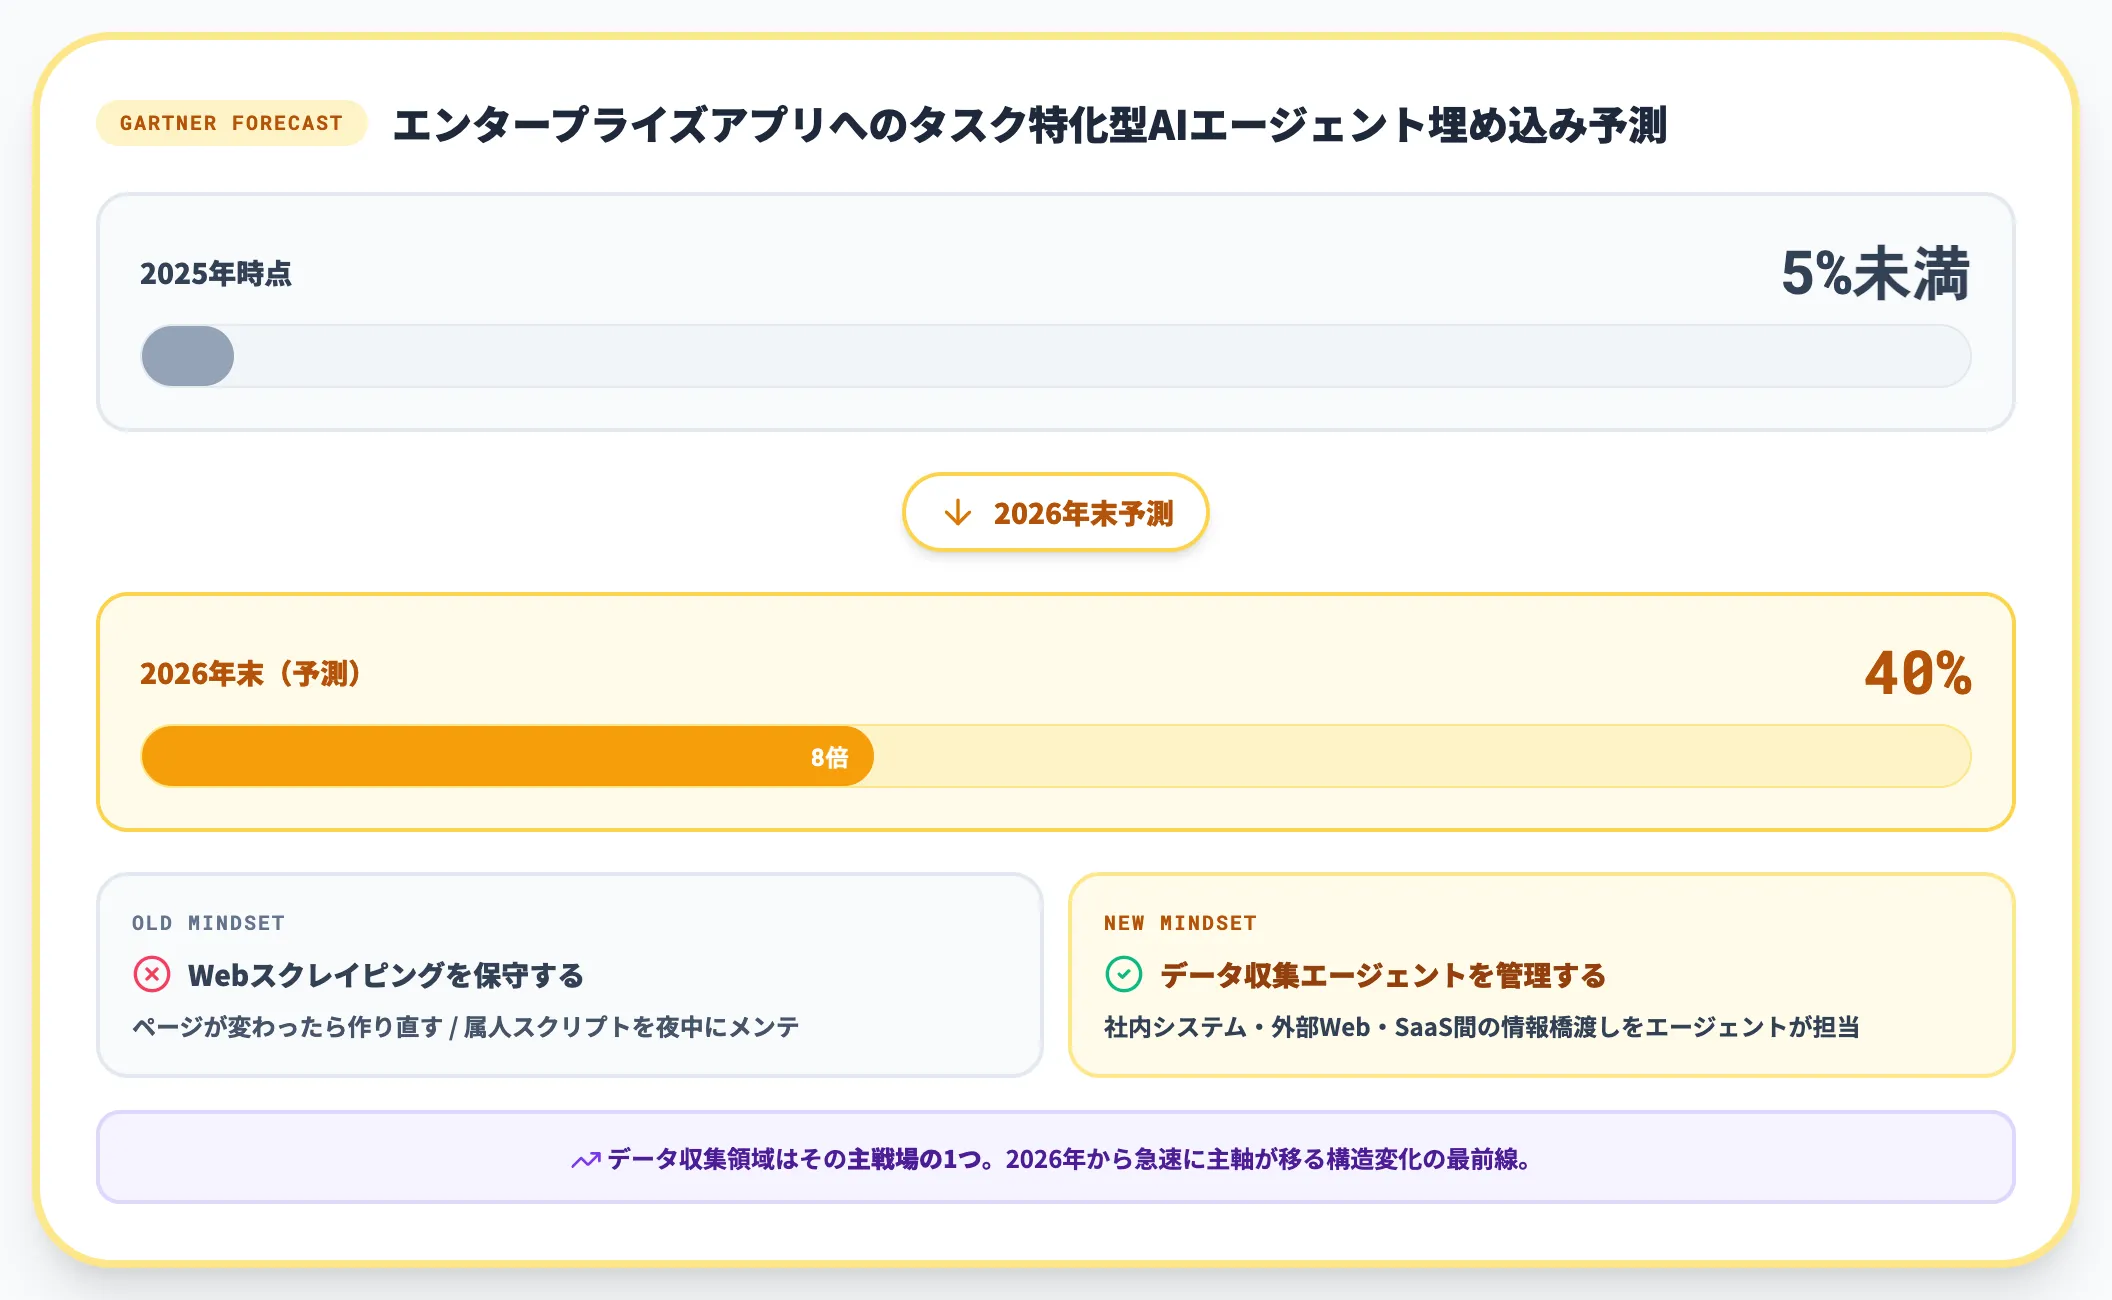This screenshot has height=1300, width=2112.
Task: Click the trend-up arrow icon in the purple banner
Action: click(585, 1160)
